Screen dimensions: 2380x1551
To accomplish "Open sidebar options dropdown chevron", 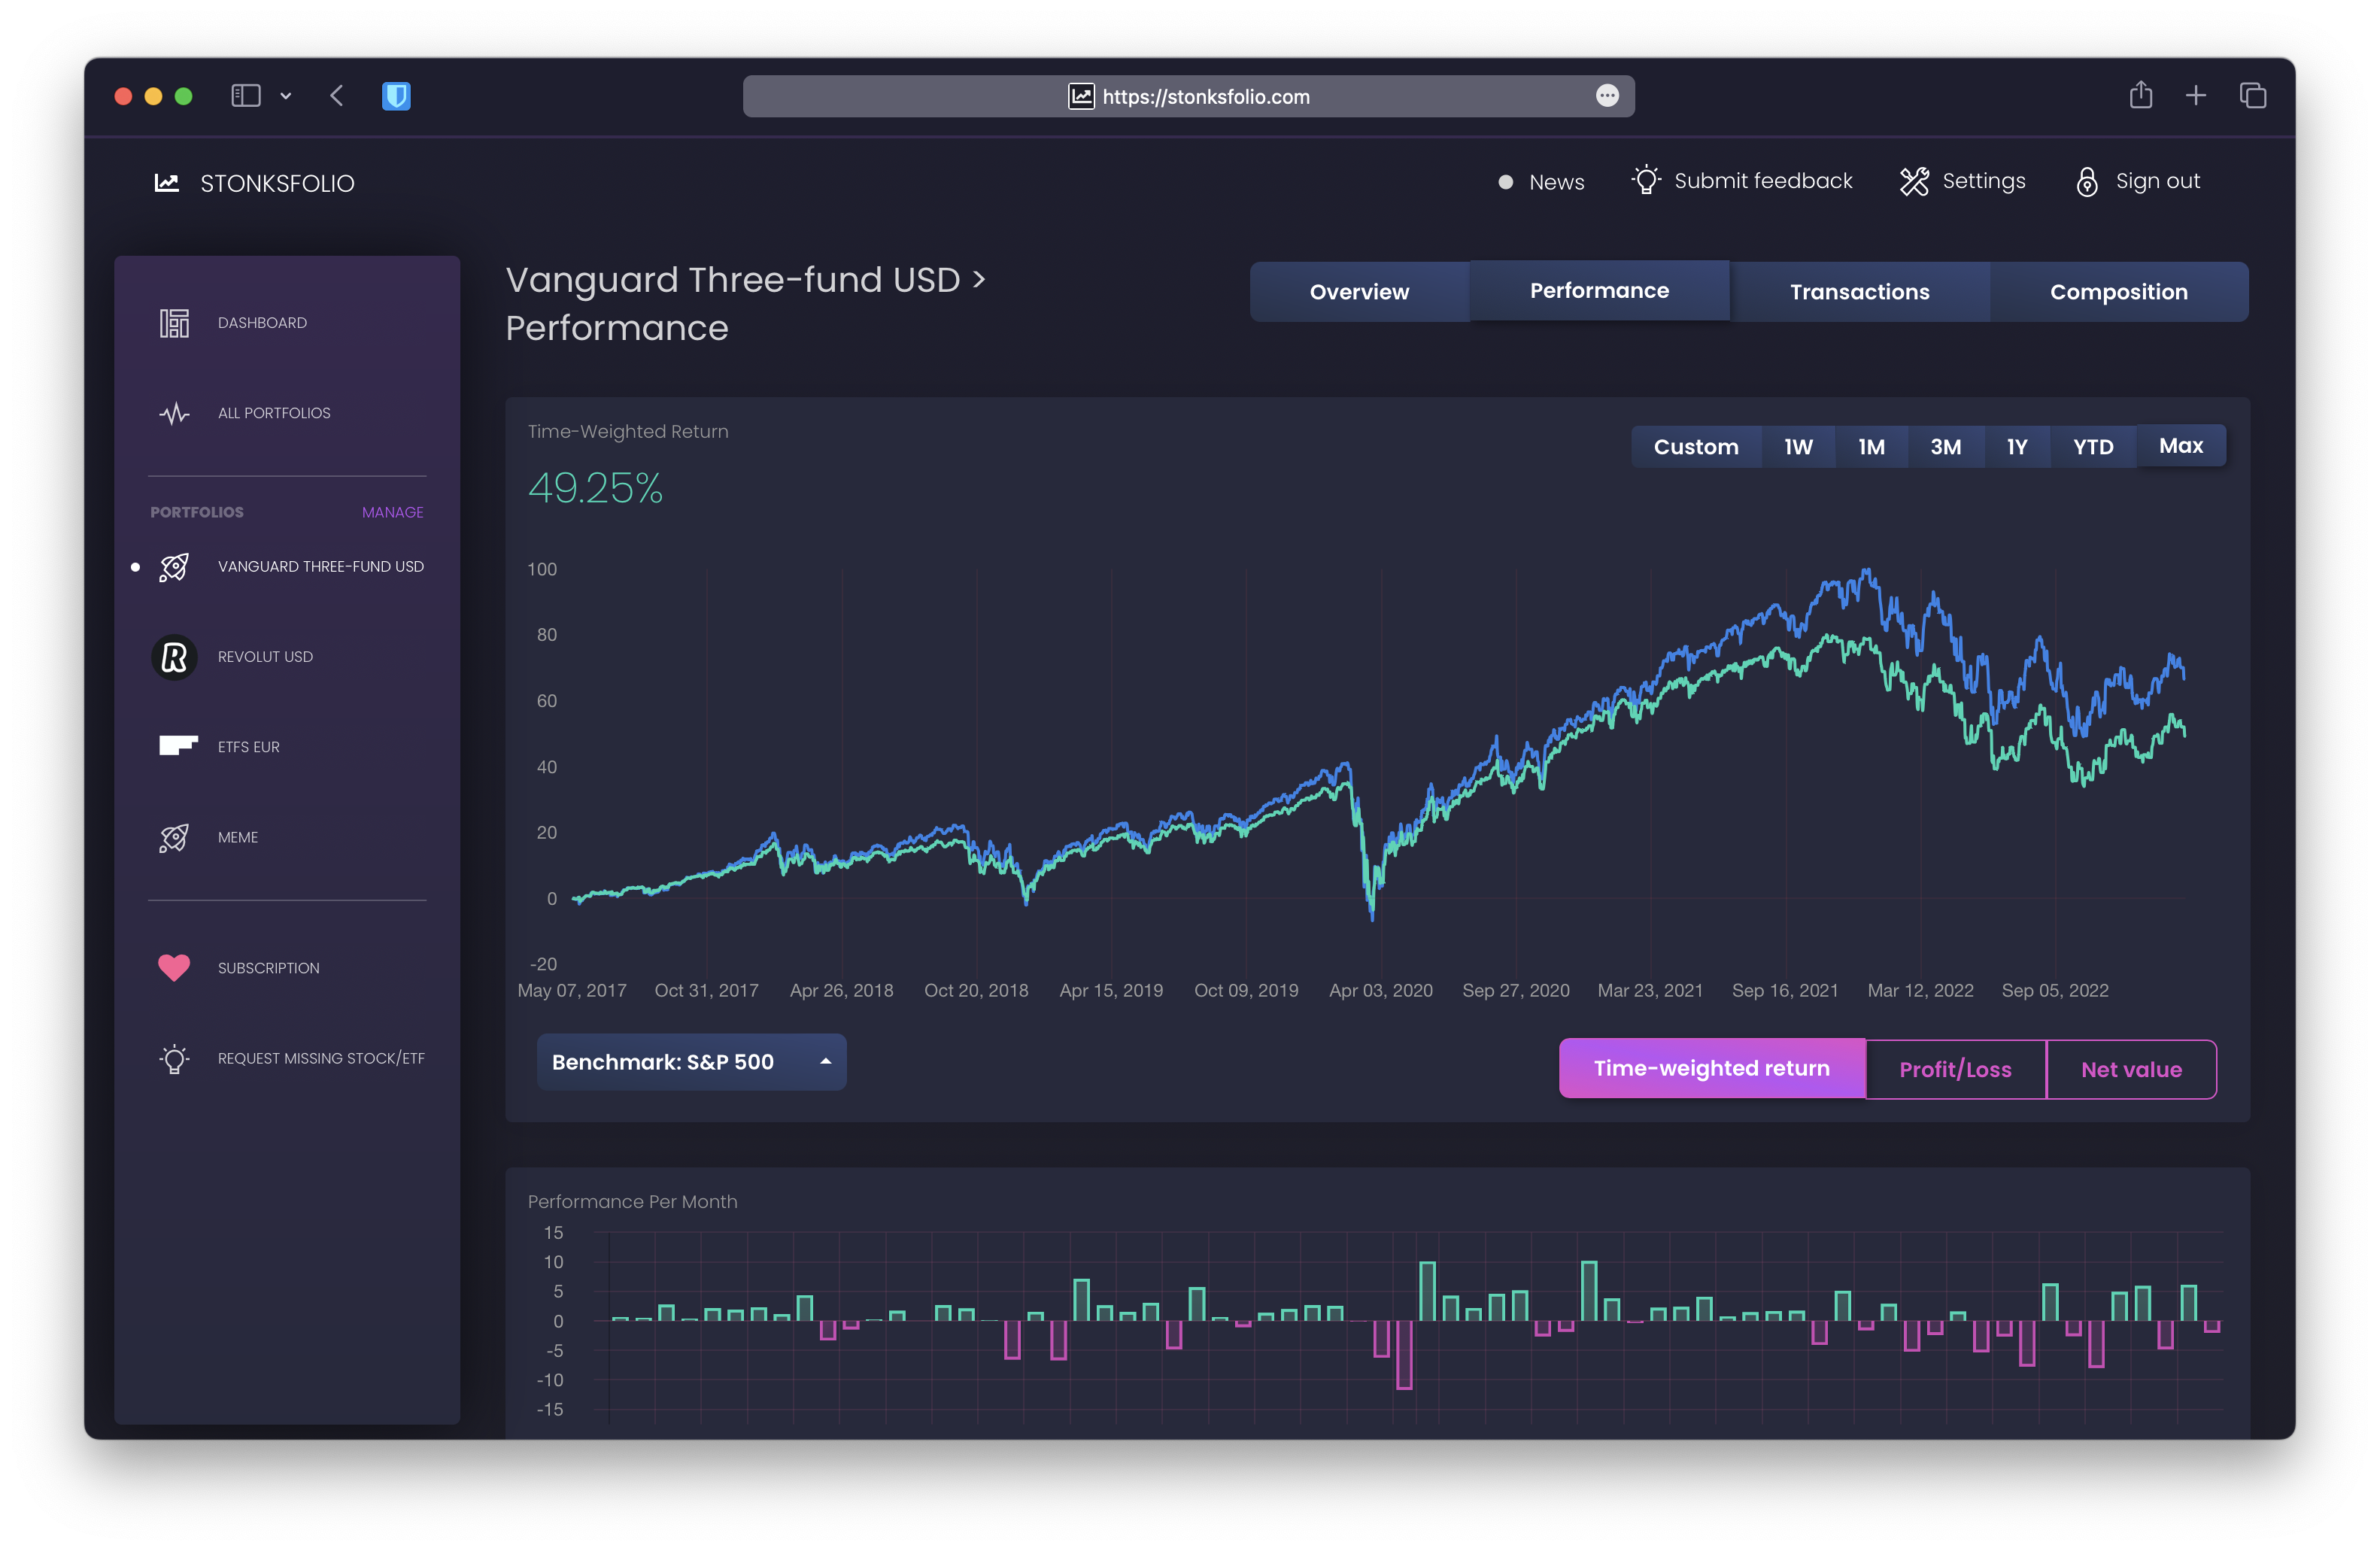I will [x=286, y=96].
